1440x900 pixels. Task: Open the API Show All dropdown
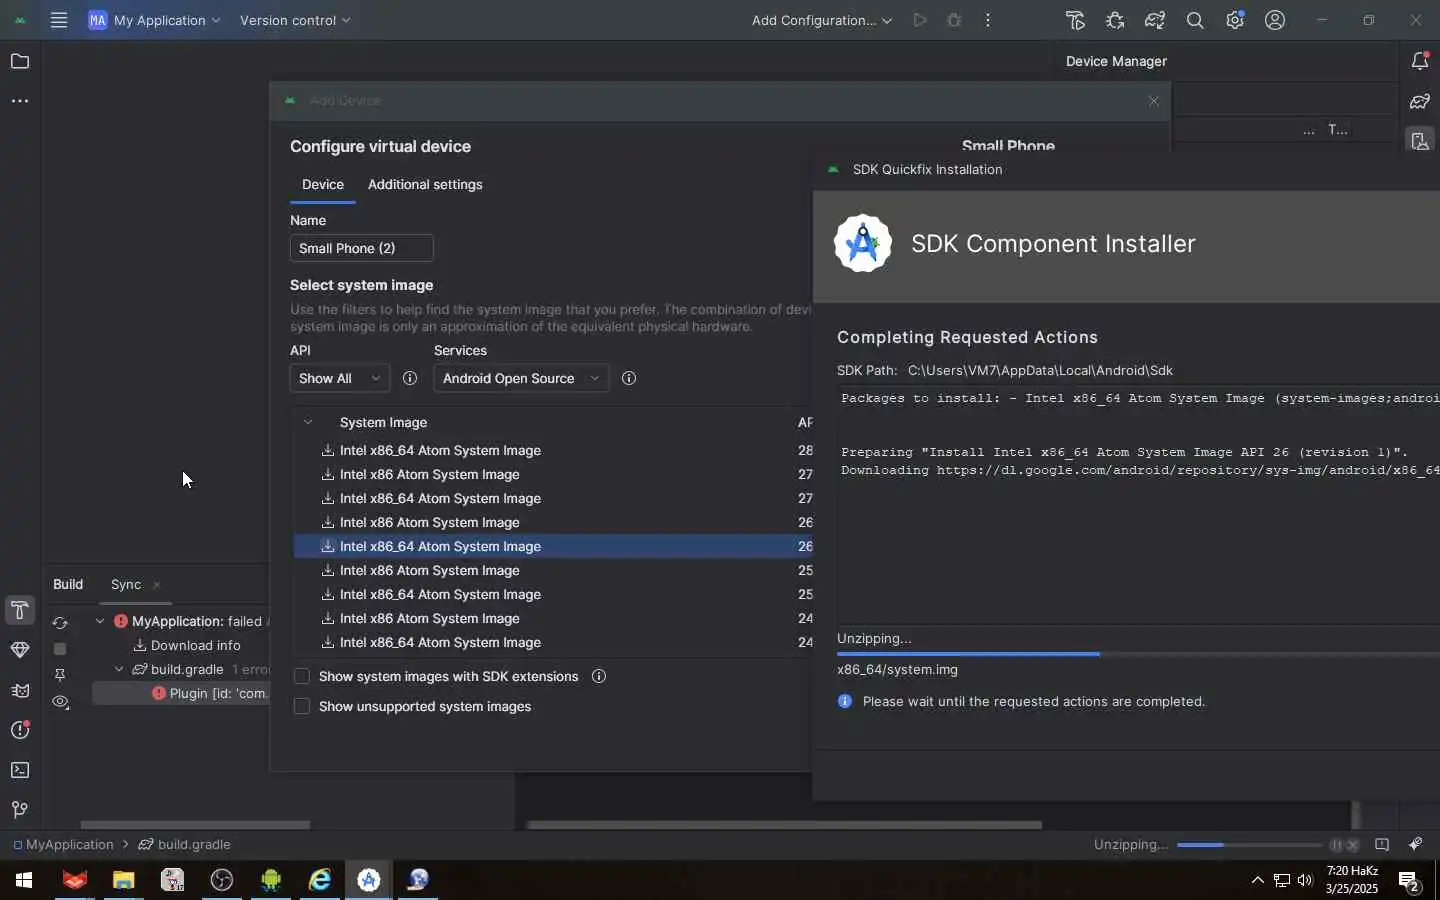pos(339,378)
